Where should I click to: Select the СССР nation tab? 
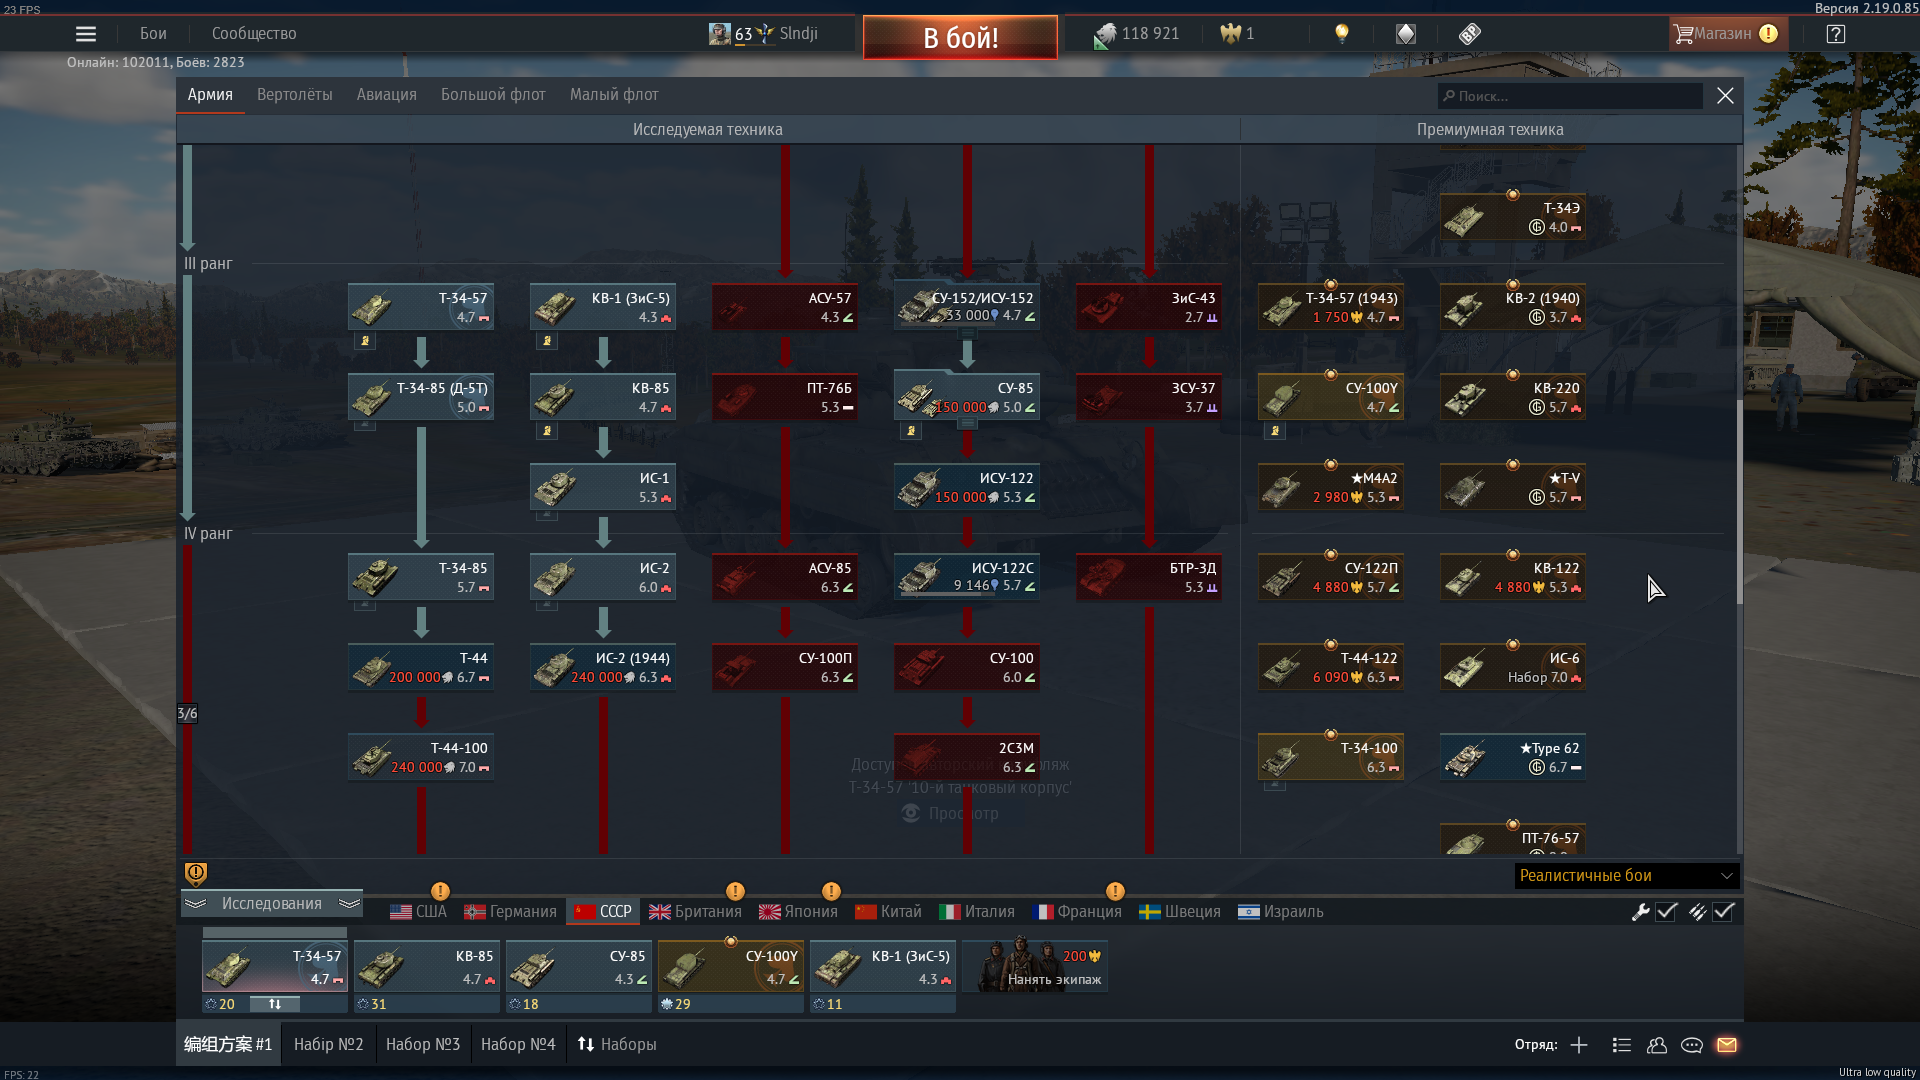[603, 912]
